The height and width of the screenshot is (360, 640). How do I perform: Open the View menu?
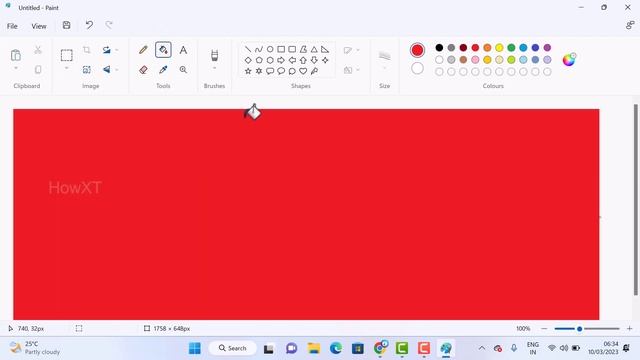click(39, 26)
